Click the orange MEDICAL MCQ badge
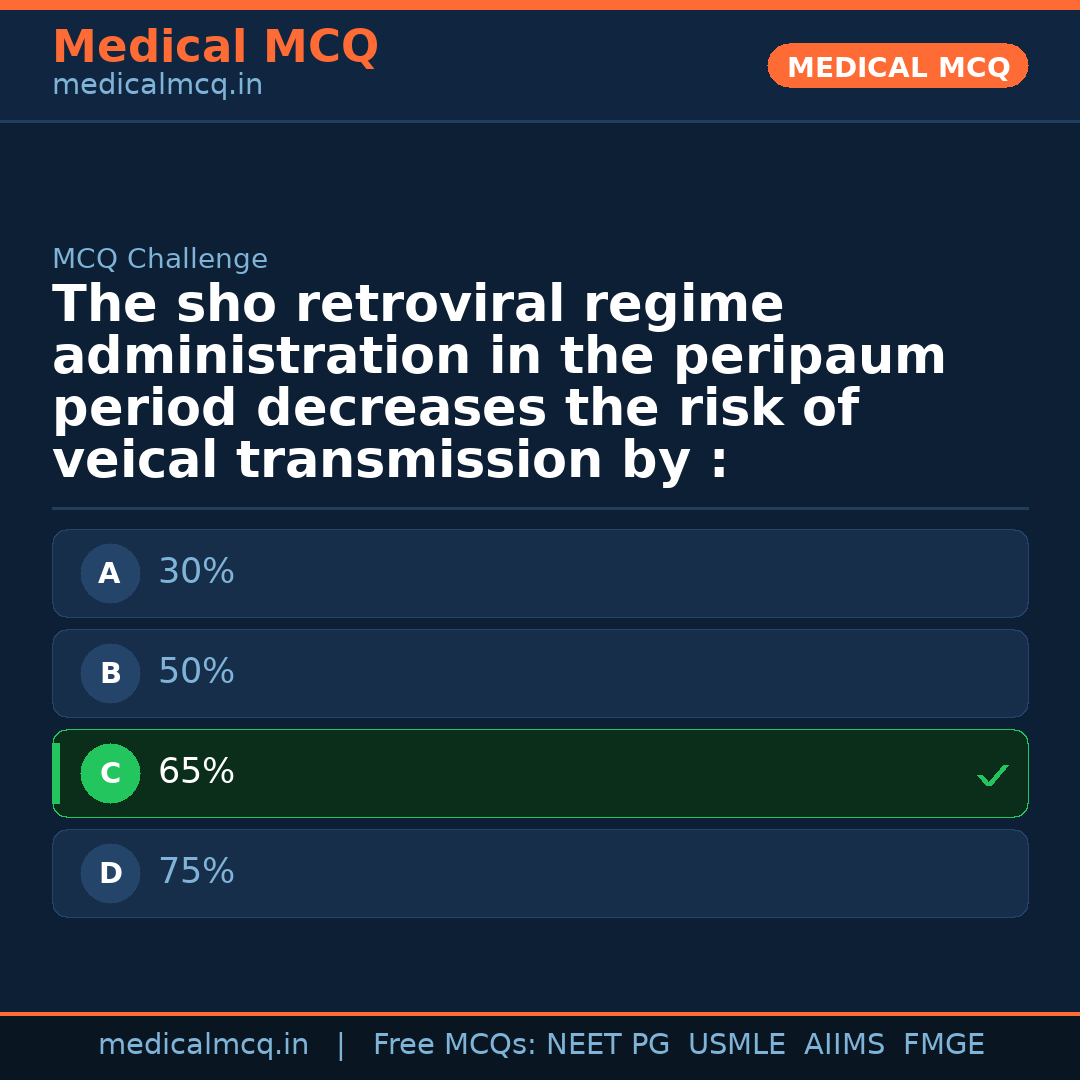This screenshot has width=1080, height=1080. (897, 67)
